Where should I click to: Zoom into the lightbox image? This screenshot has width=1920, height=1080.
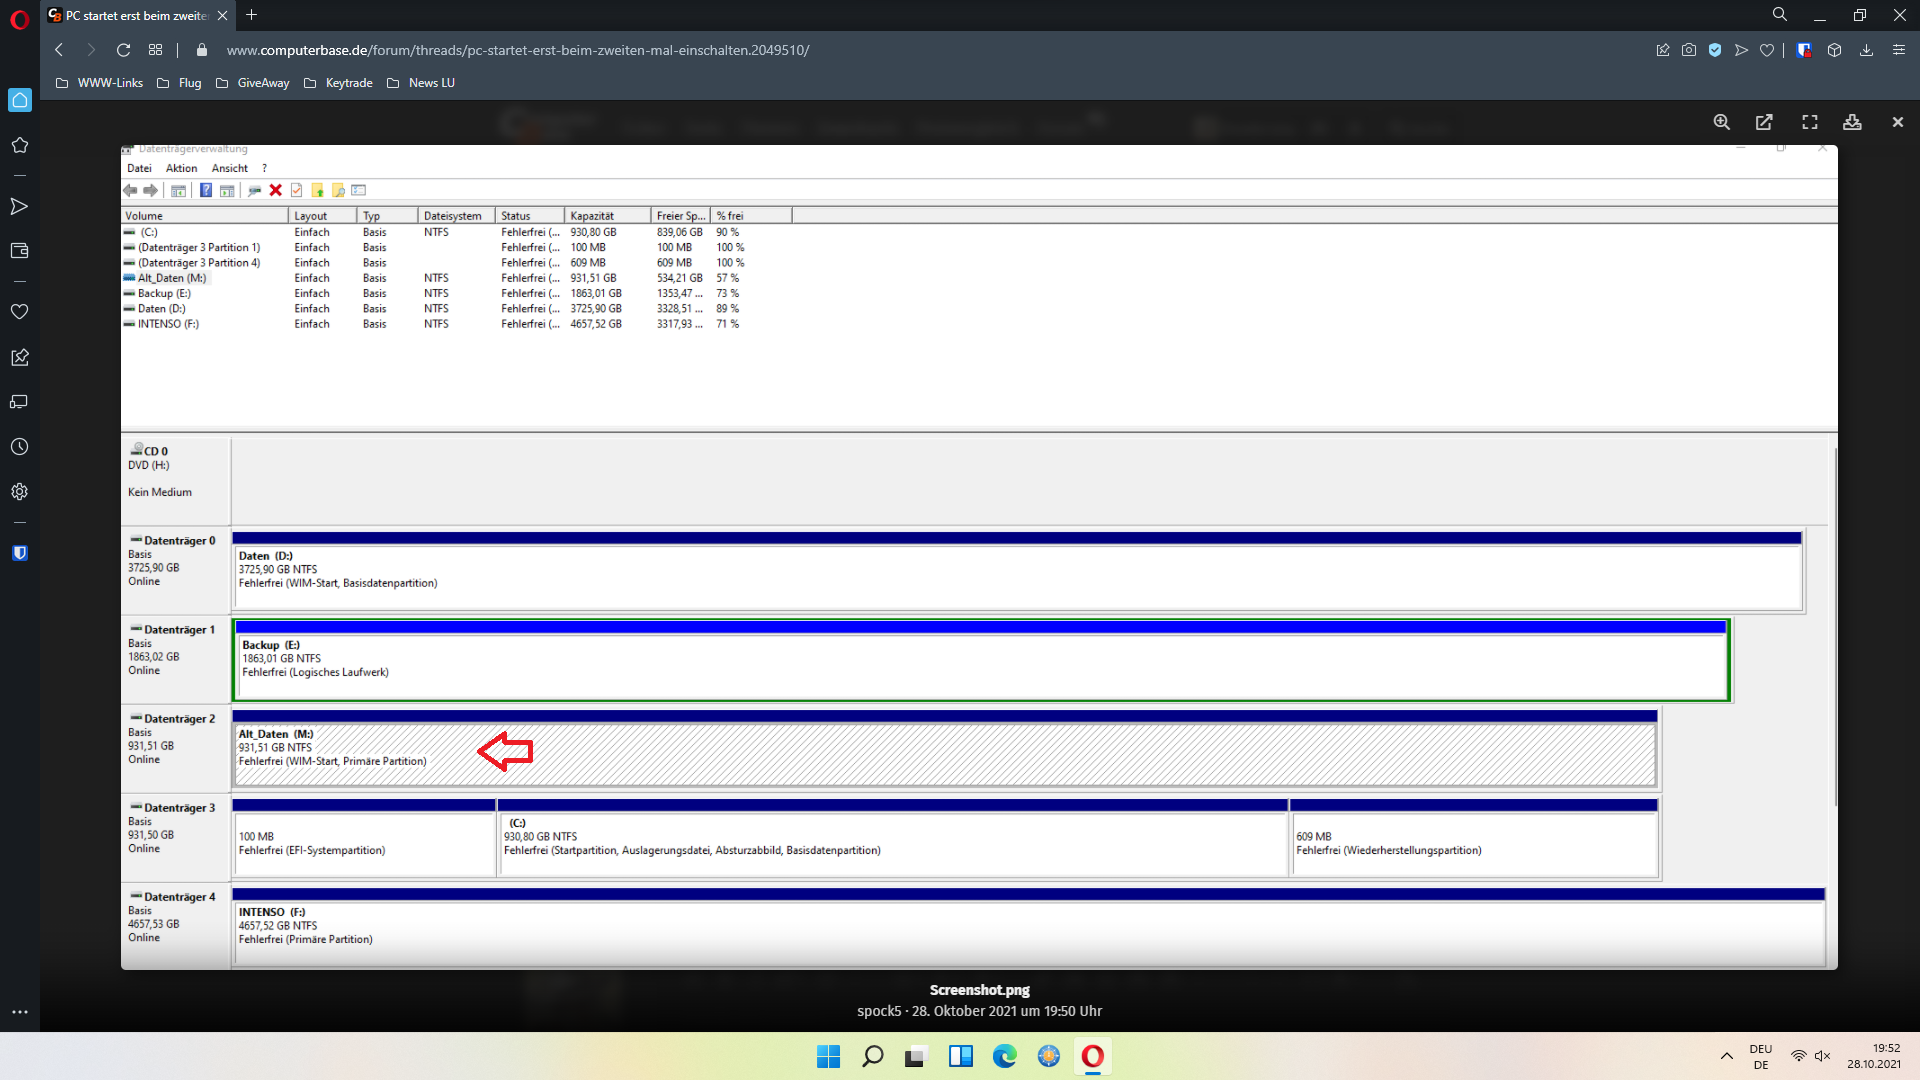coord(1721,122)
